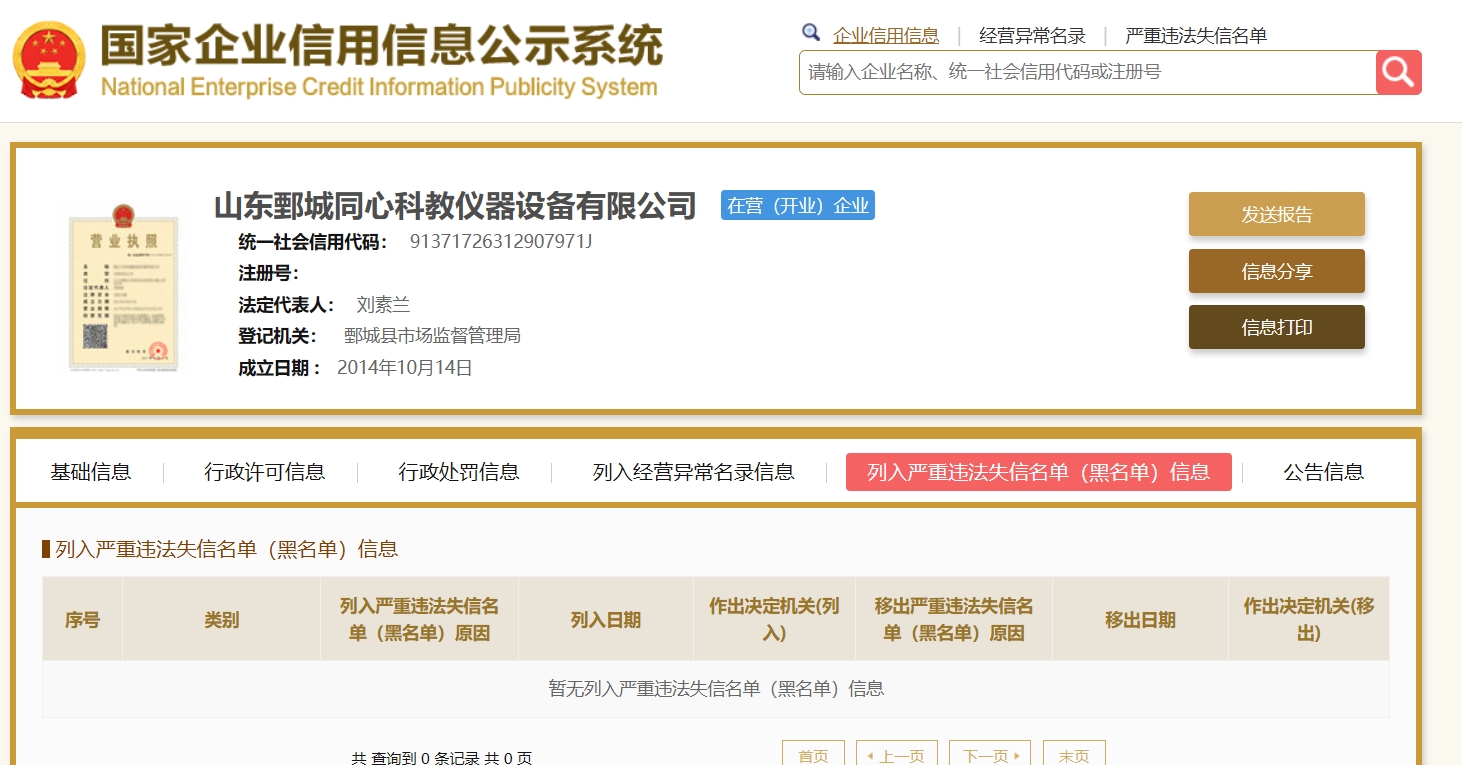The height and width of the screenshot is (765, 1462).
Task: Jump to last page with 末页 button
Action: coord(1074,755)
